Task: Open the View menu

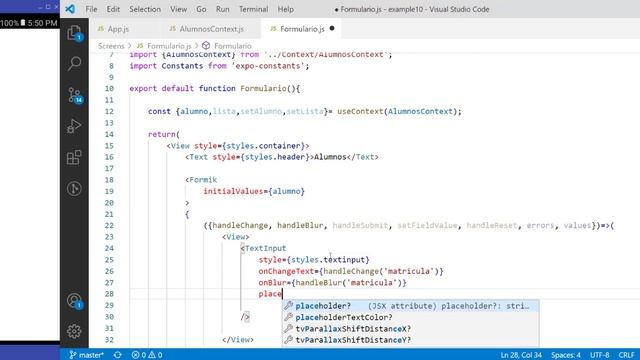Action: (x=178, y=9)
